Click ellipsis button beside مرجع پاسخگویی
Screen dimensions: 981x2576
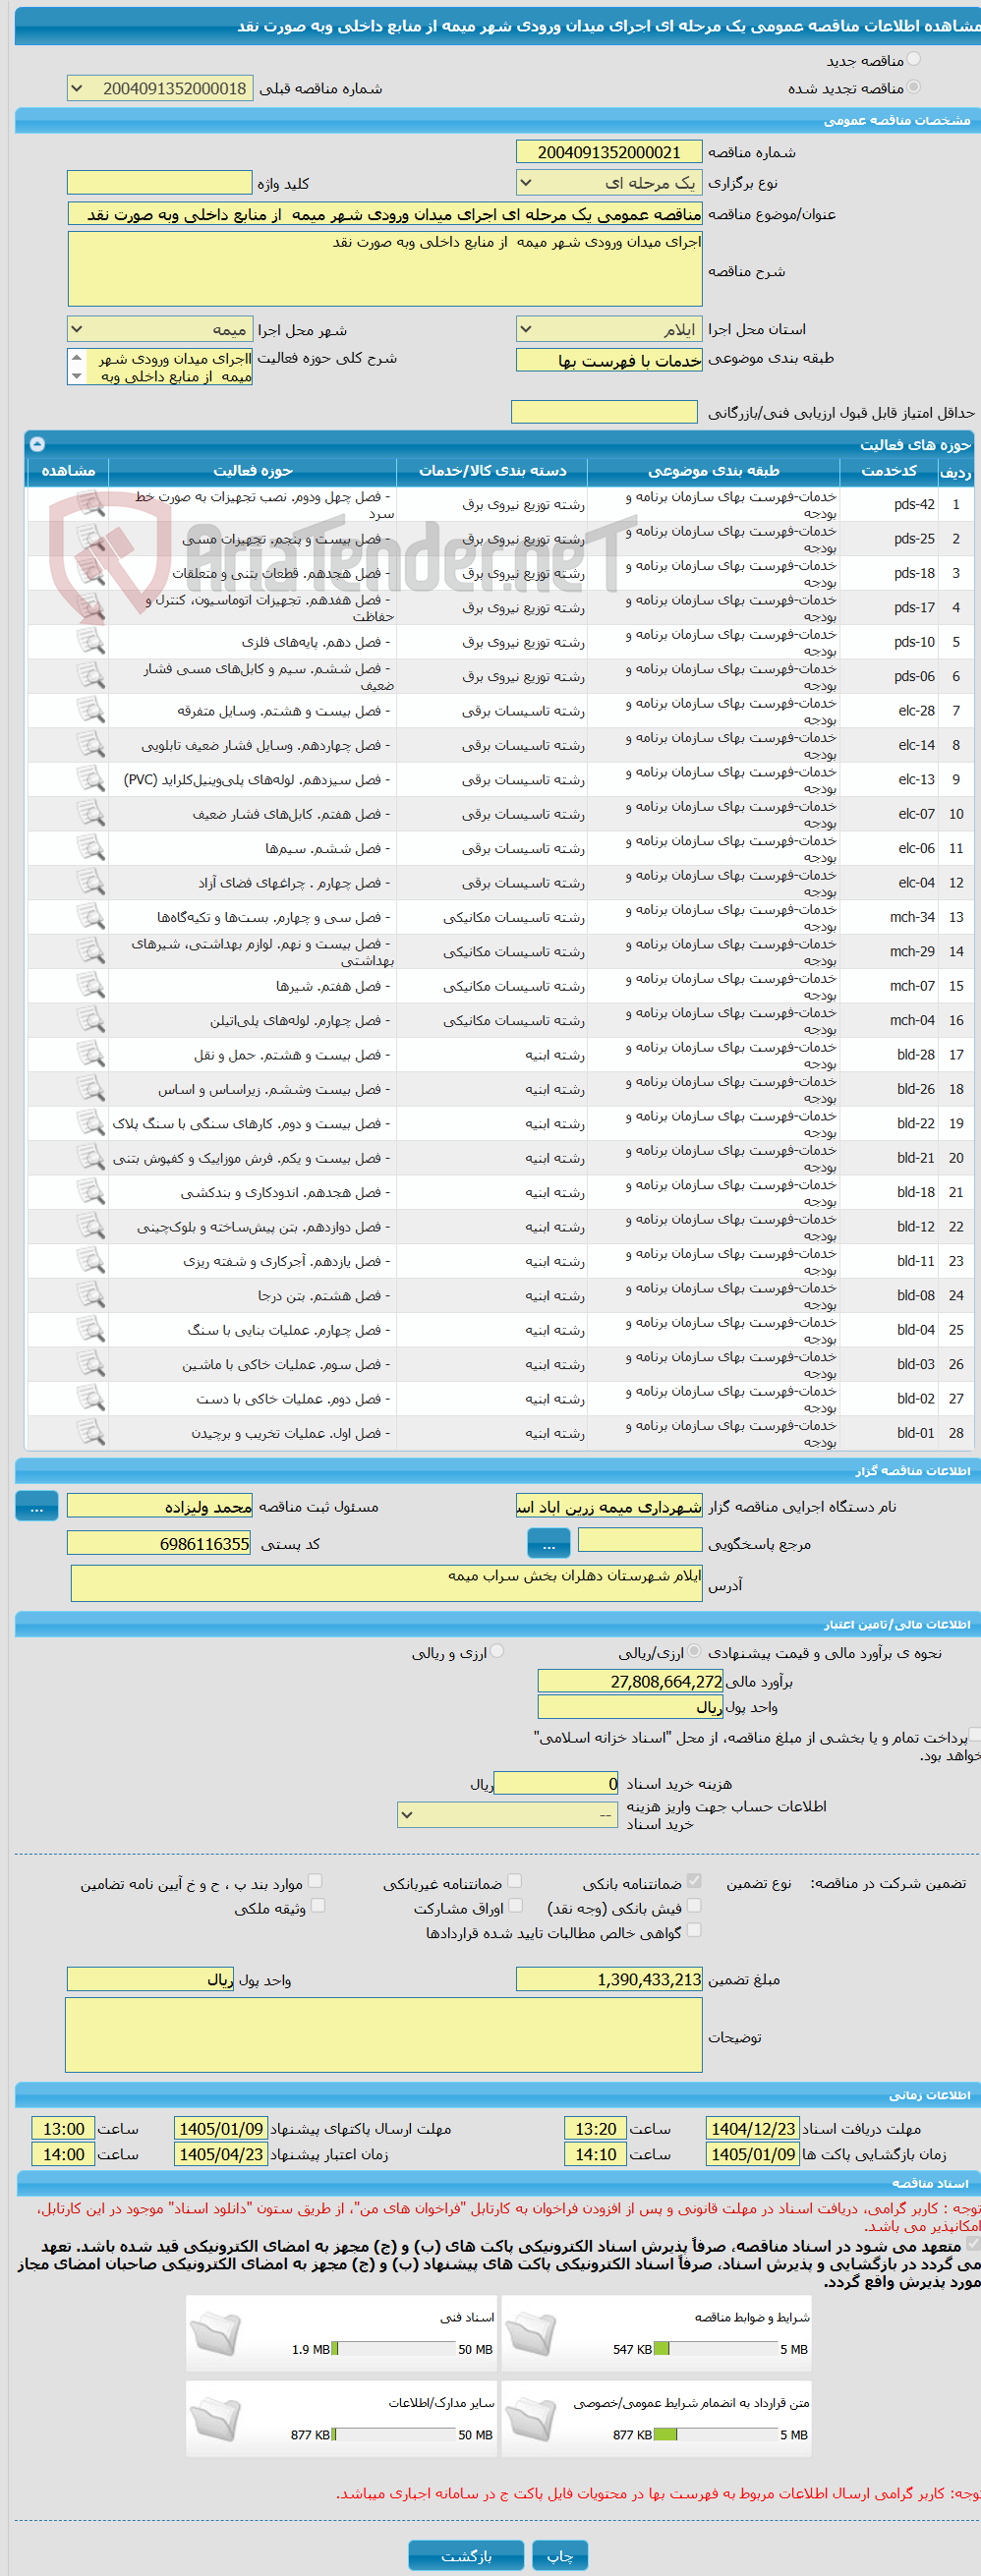[x=548, y=1545]
